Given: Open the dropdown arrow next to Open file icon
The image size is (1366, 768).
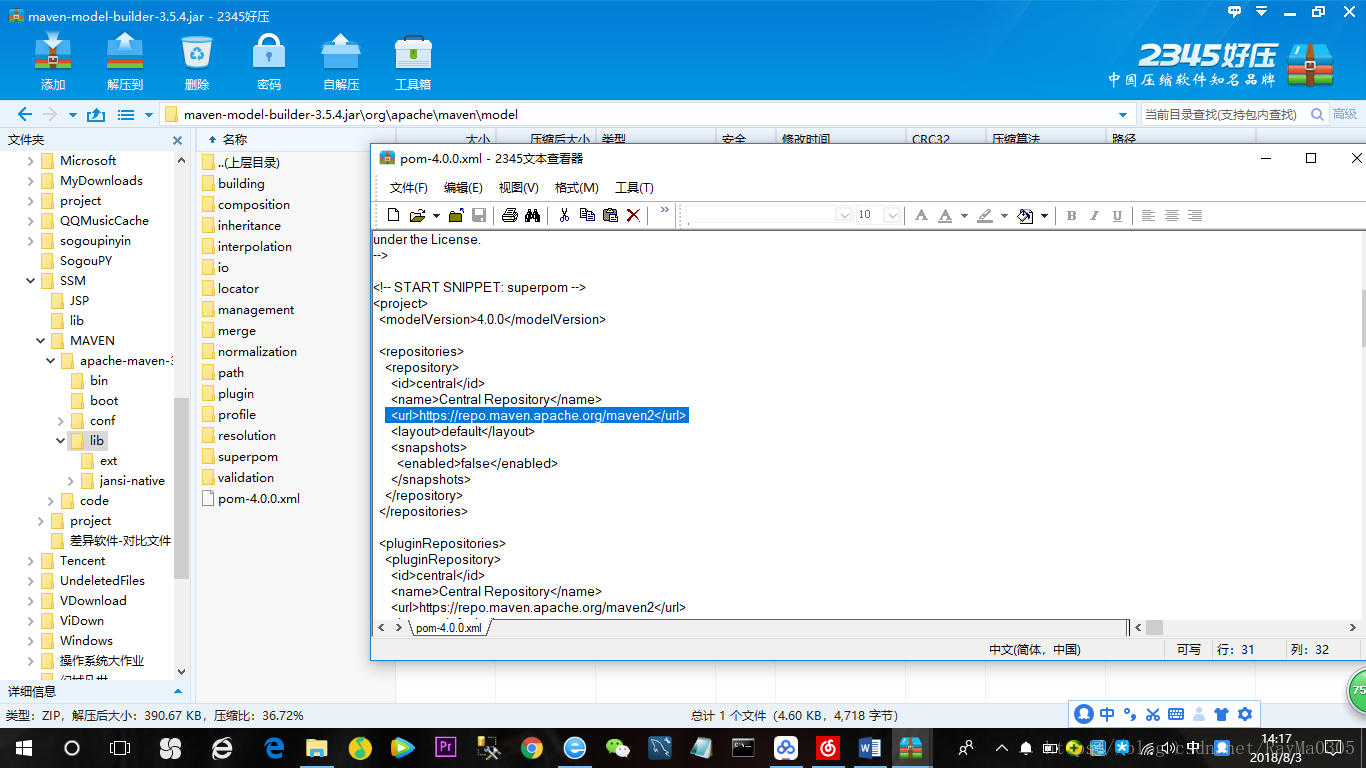Looking at the screenshot, I should pyautogui.click(x=436, y=215).
